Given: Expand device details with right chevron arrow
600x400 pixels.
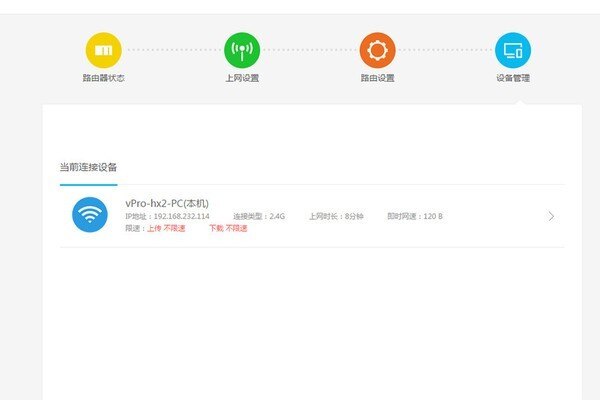Looking at the screenshot, I should coord(552,216).
